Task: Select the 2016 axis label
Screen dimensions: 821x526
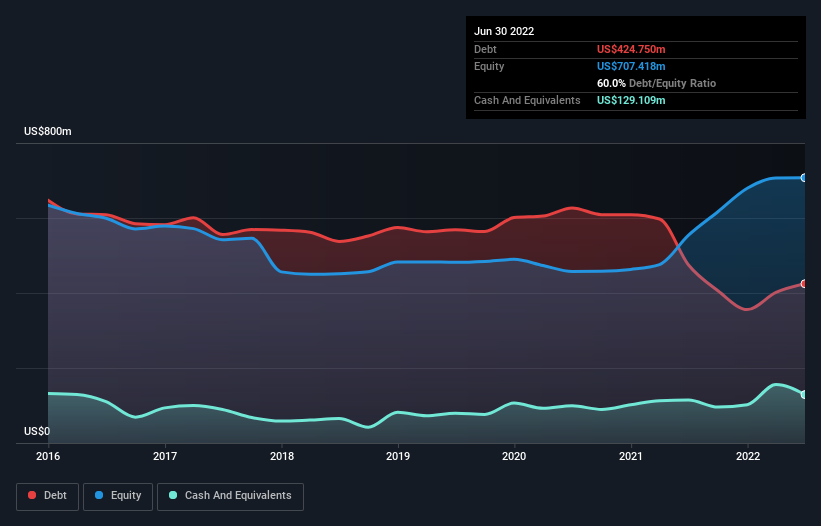Action: click(x=48, y=456)
